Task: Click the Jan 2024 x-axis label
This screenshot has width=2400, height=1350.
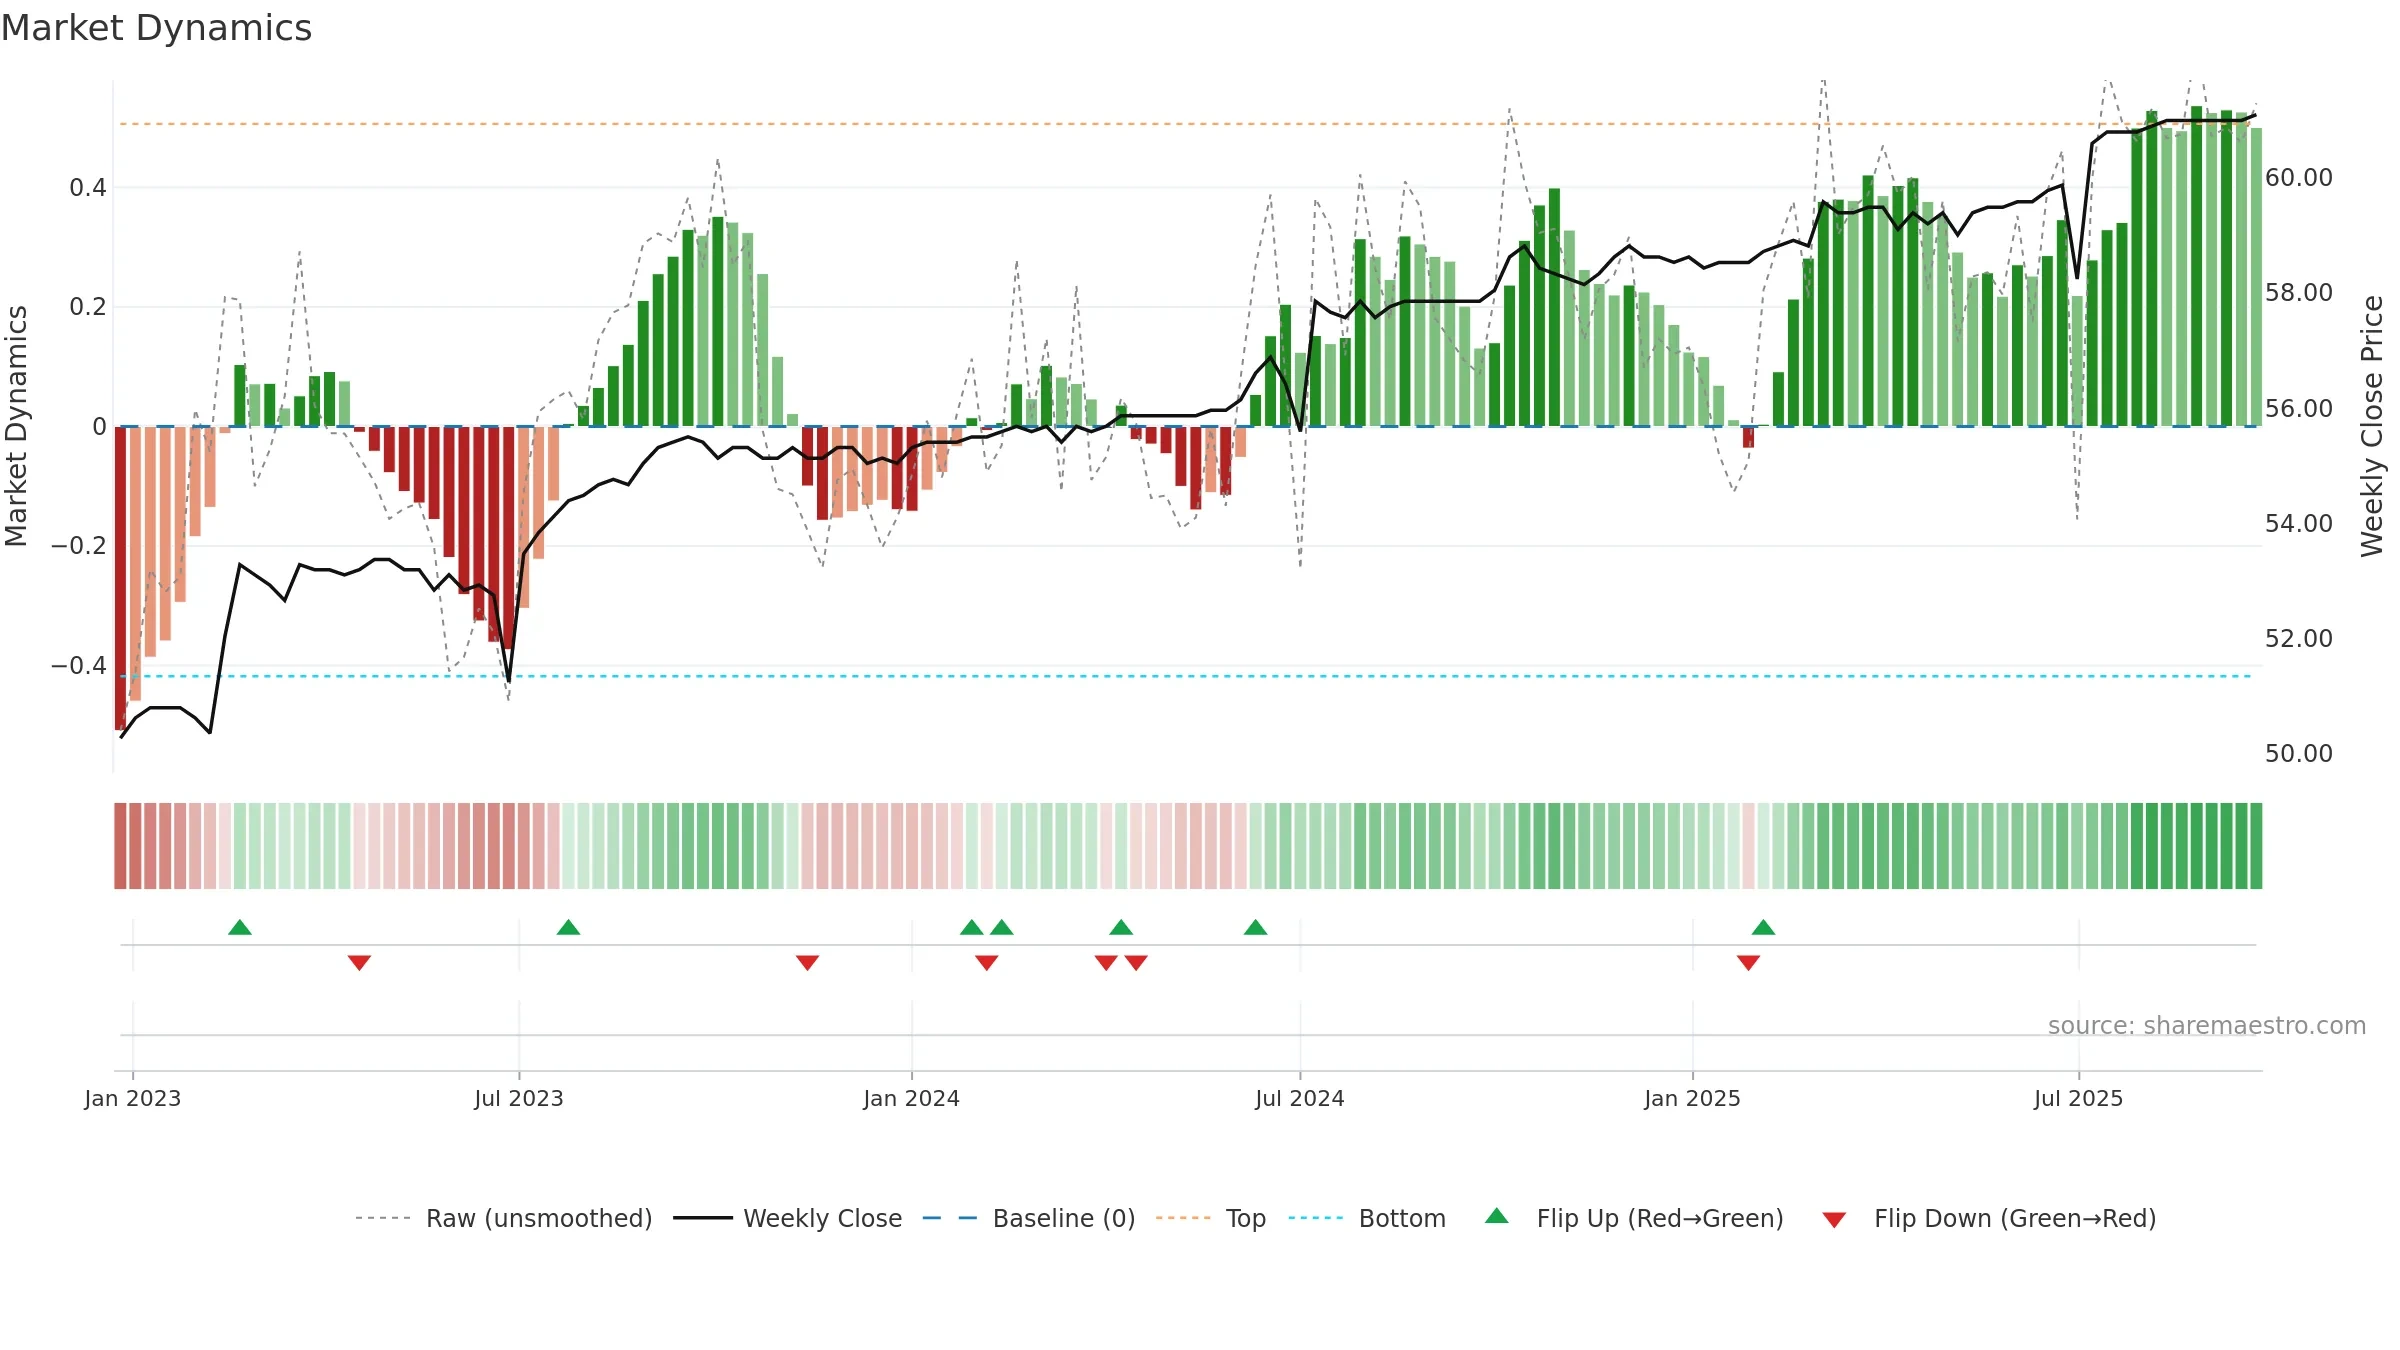Action: pyautogui.click(x=912, y=1099)
